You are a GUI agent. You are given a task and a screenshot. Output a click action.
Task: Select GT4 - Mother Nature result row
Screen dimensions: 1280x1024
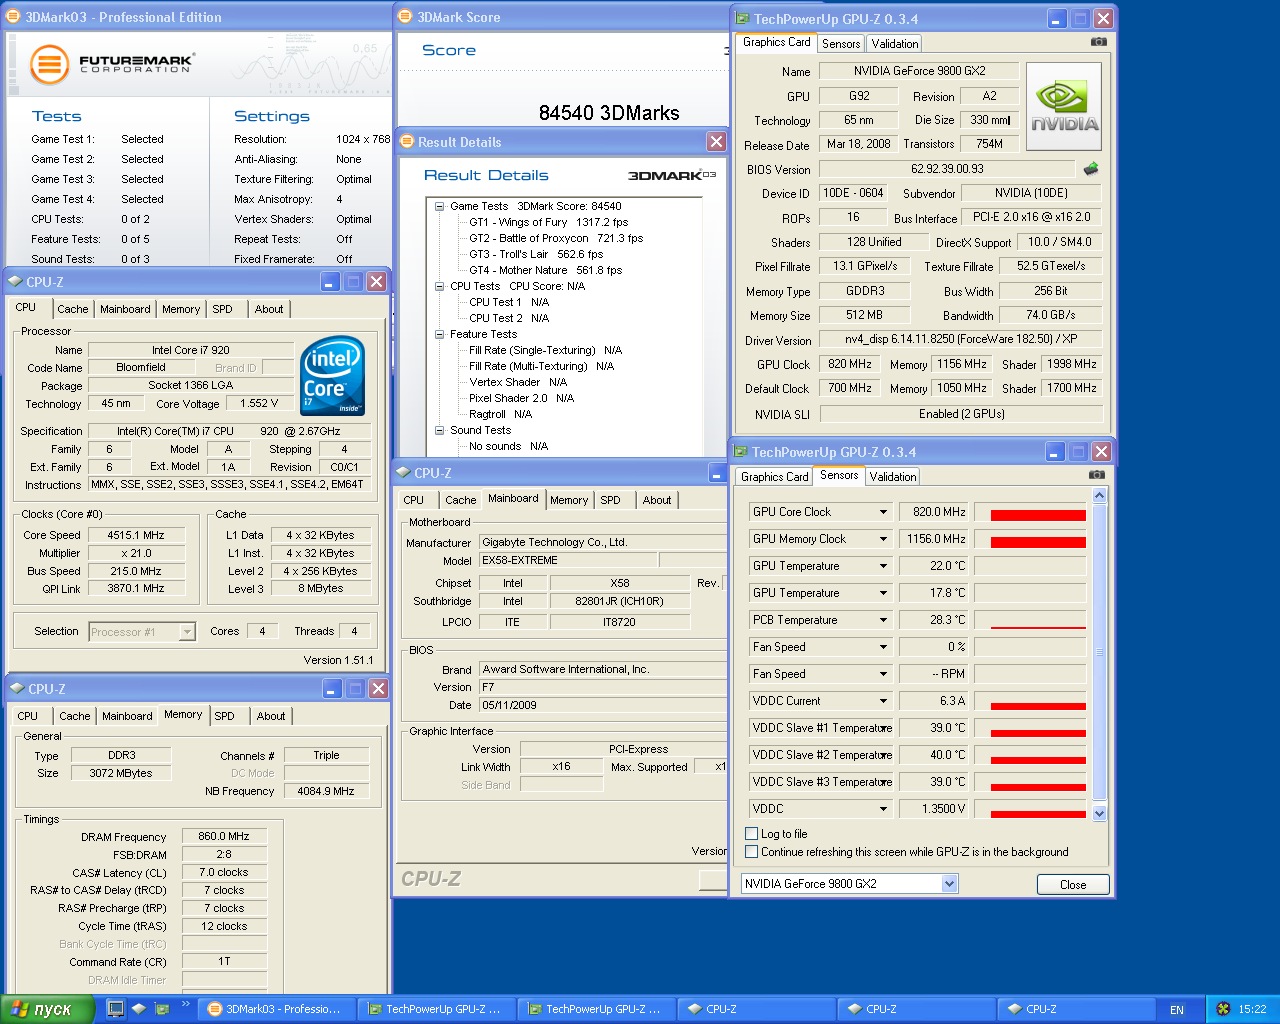click(x=545, y=270)
